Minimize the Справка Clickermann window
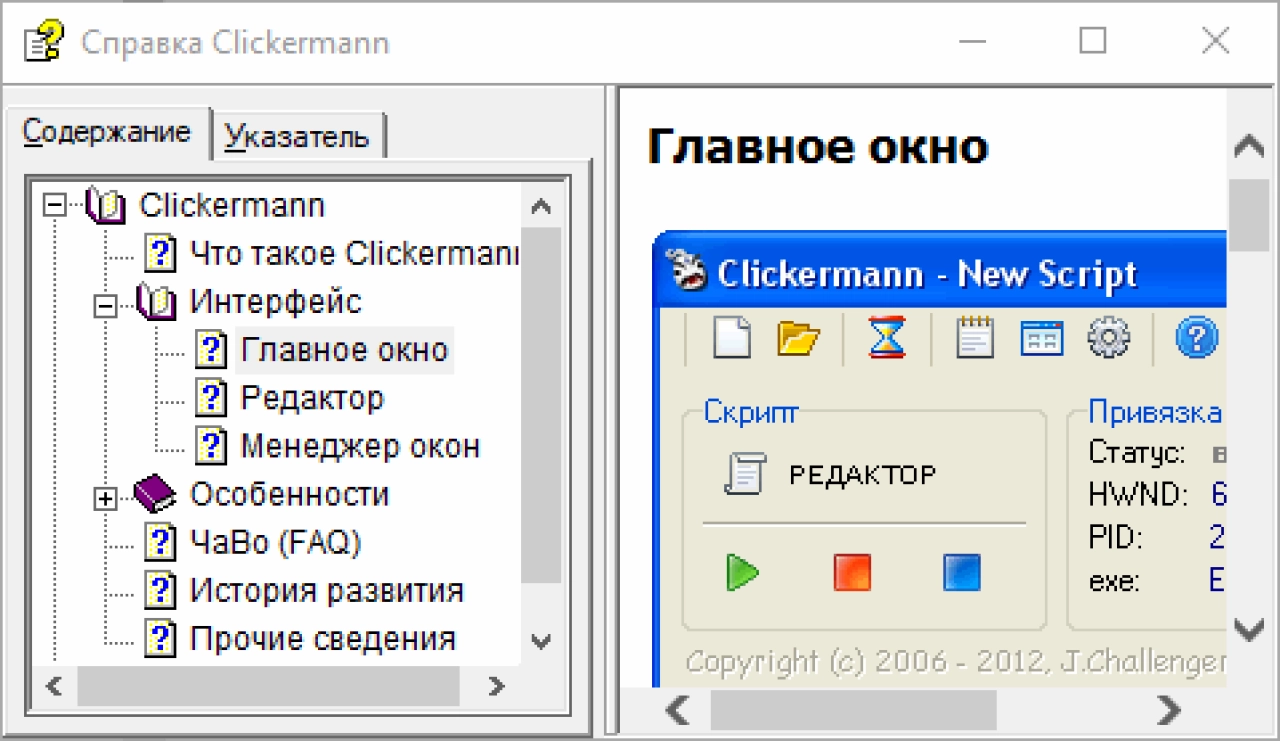This screenshot has width=1280, height=741. [x=972, y=41]
